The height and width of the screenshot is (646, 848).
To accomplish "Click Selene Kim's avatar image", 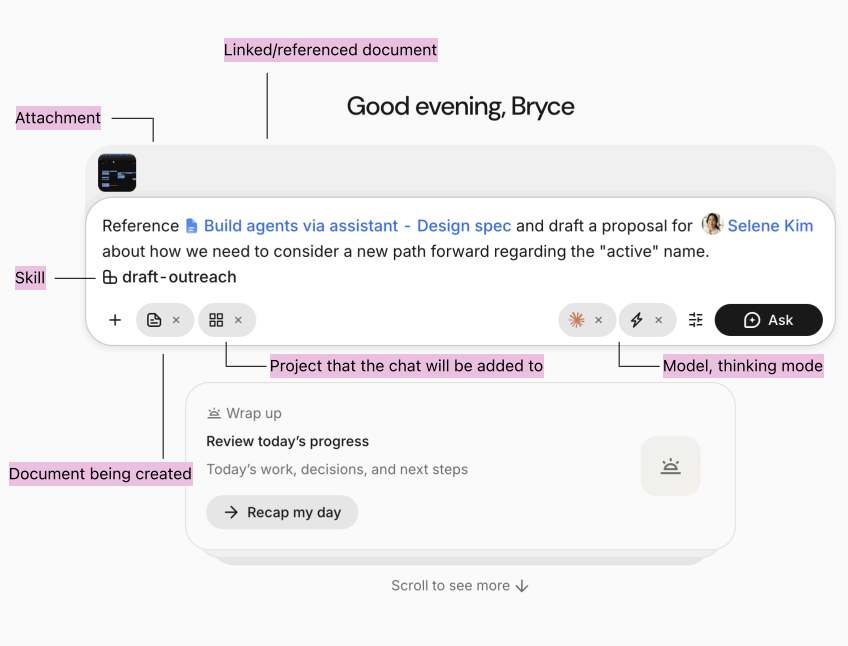I will (712, 224).
